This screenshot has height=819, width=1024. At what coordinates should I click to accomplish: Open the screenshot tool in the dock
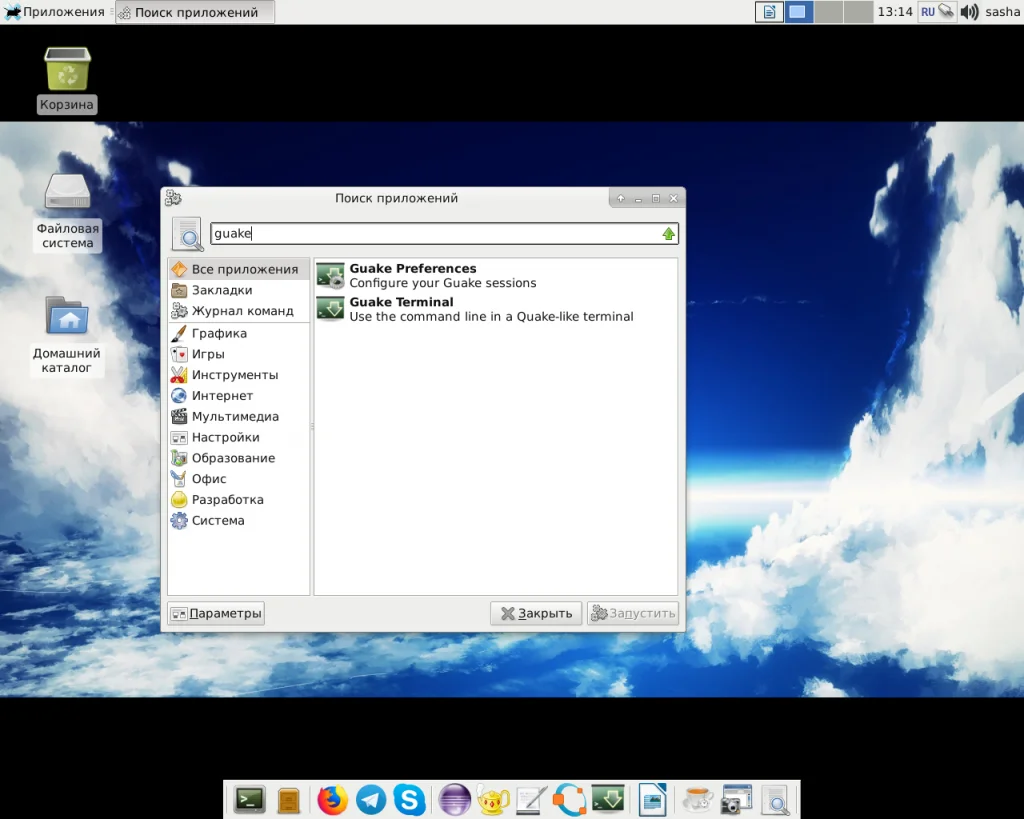[x=736, y=800]
